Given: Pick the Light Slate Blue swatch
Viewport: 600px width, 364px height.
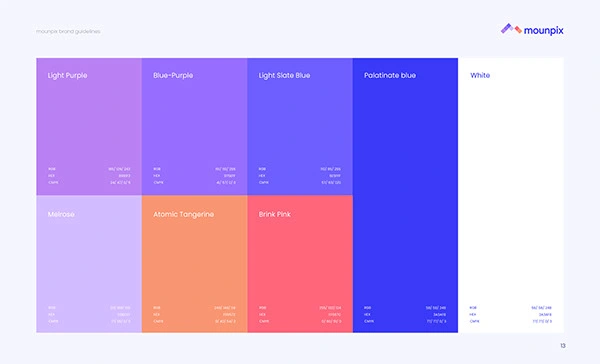Looking at the screenshot, I should pyautogui.click(x=300, y=127).
